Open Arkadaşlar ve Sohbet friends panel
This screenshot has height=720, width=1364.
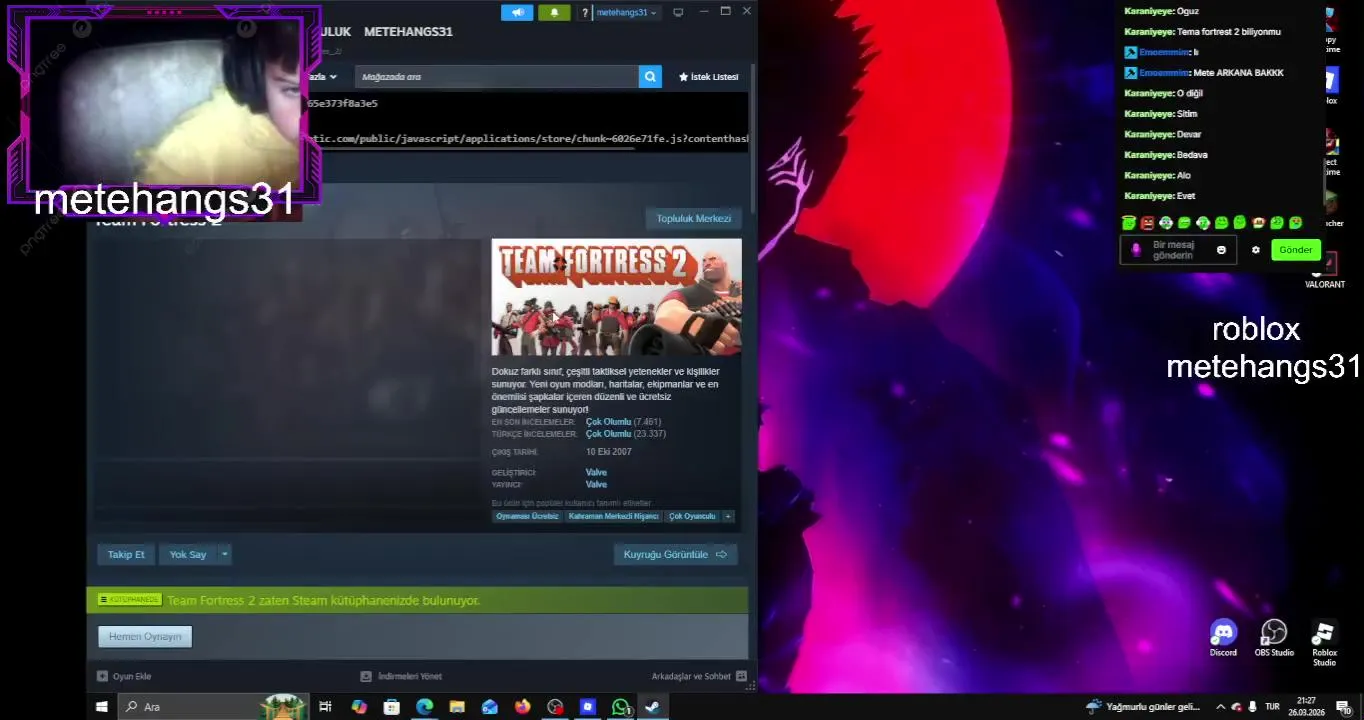(699, 676)
